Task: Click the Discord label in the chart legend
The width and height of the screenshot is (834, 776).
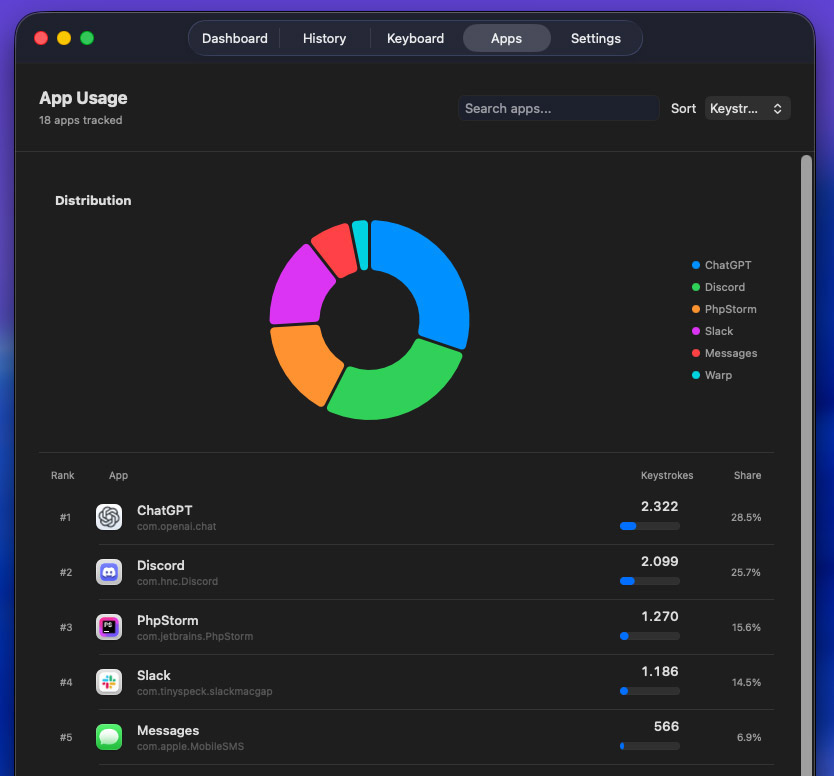Action: coord(724,287)
